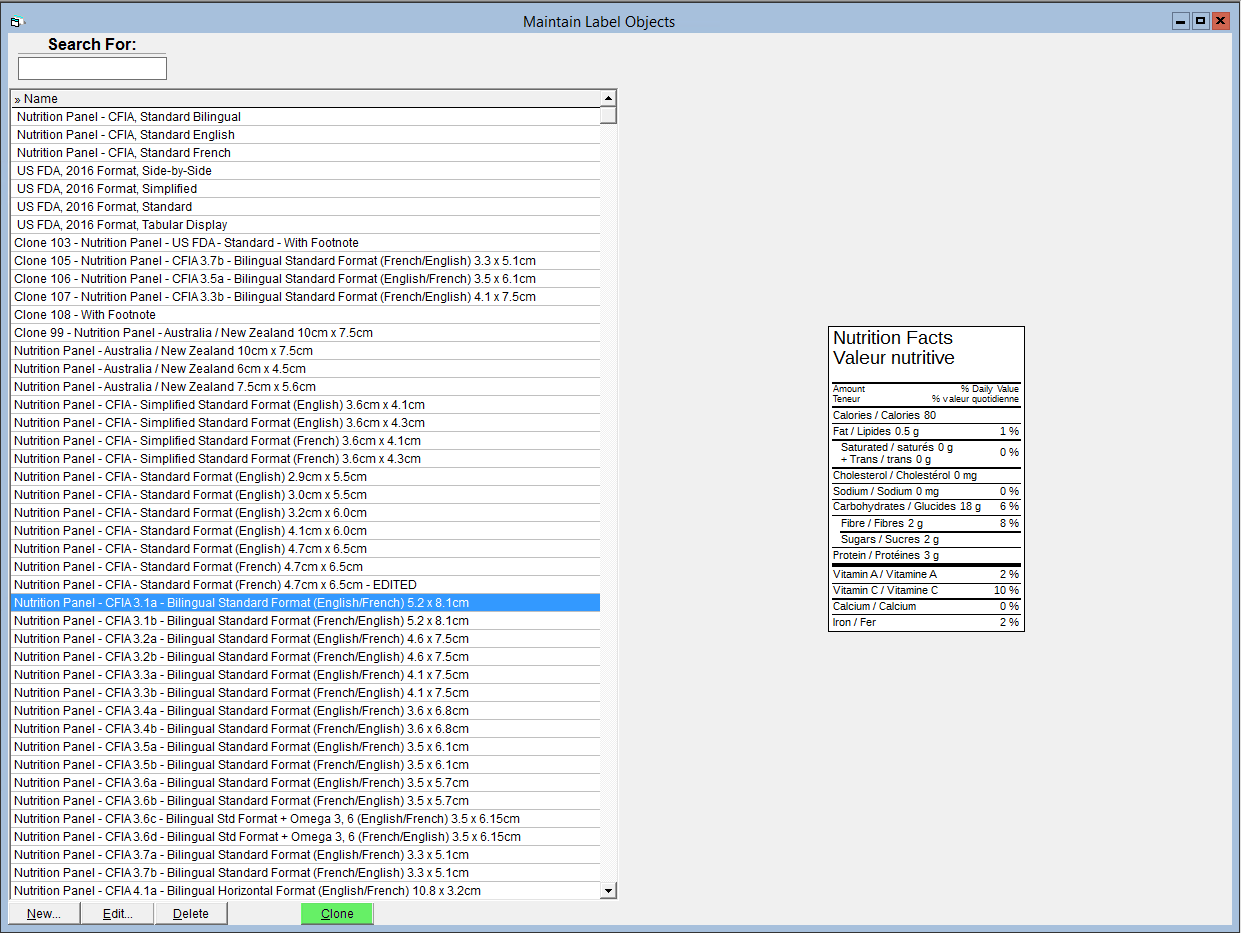1242x933 pixels.
Task: Select CFIA 3.2a Bilingual Standard Format row
Action: (306, 639)
